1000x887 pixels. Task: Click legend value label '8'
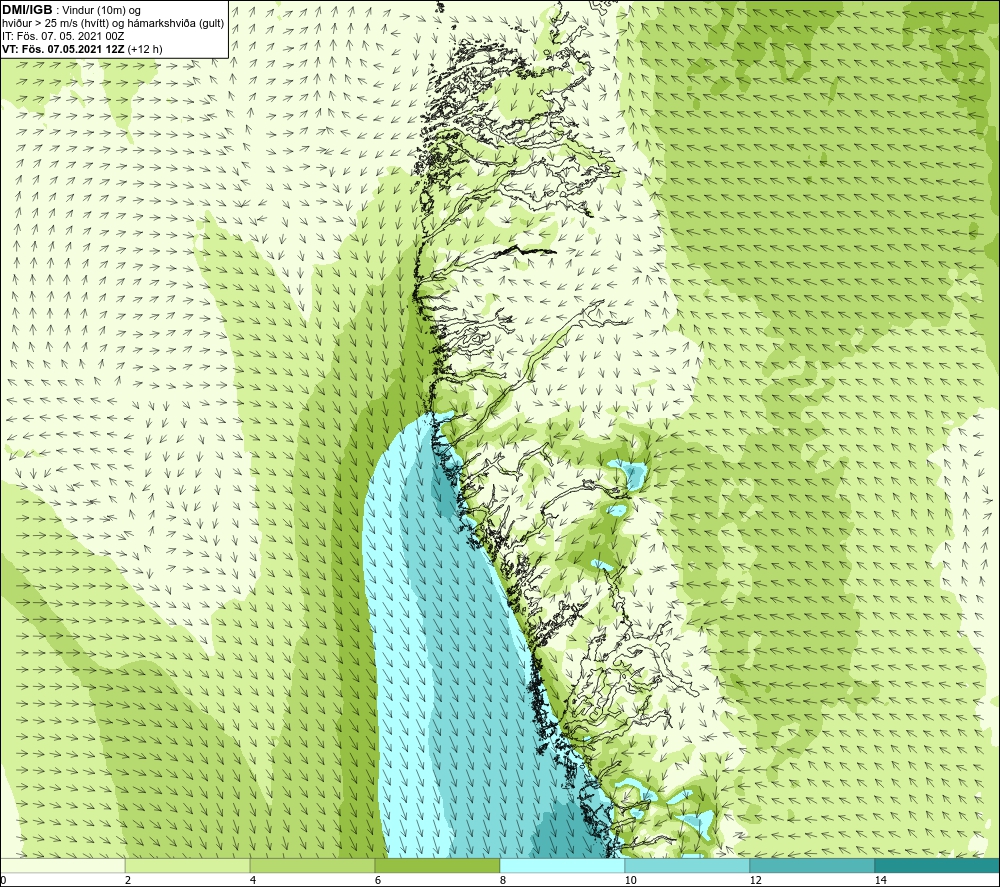pyautogui.click(x=503, y=881)
